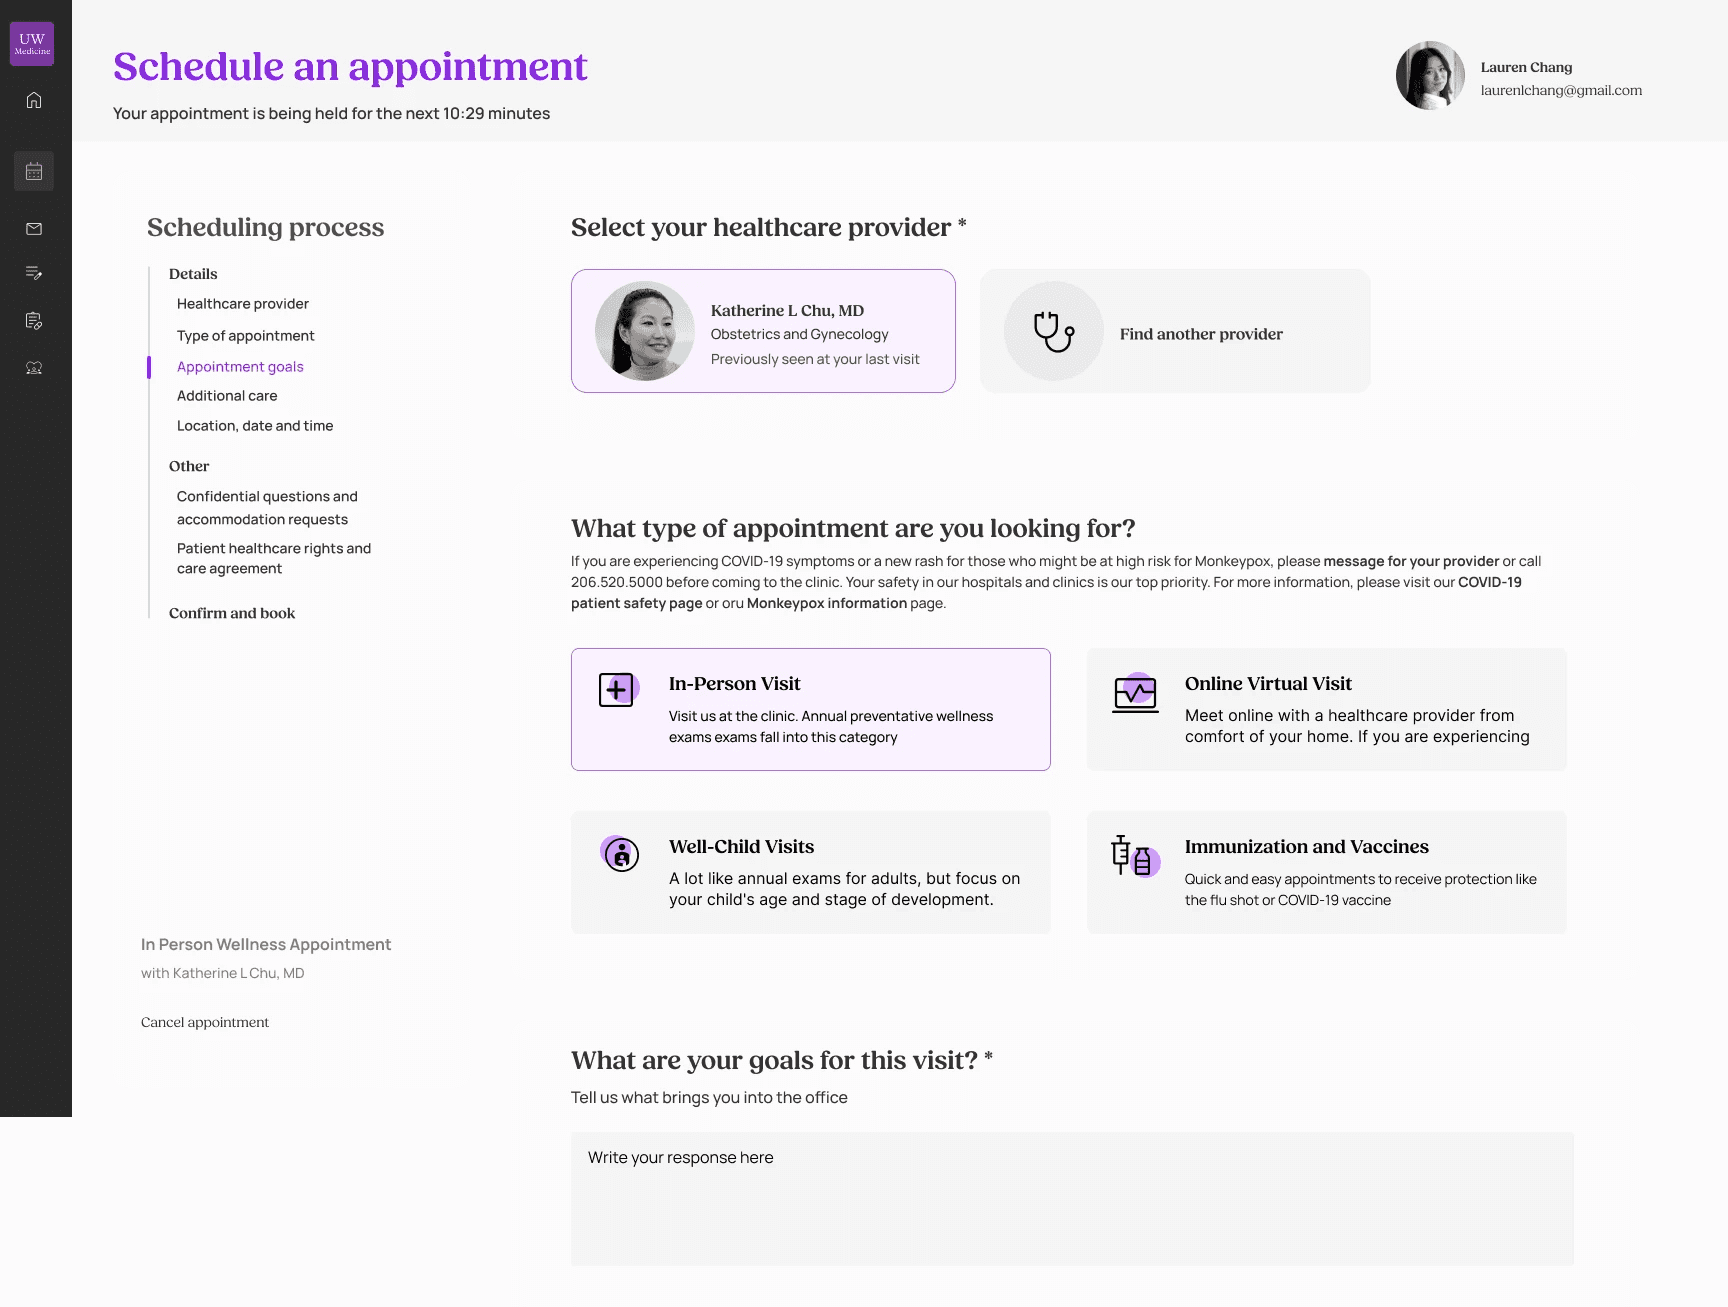Open the COVID-19 patient safety page link
The width and height of the screenshot is (1728, 1307).
point(1490,582)
